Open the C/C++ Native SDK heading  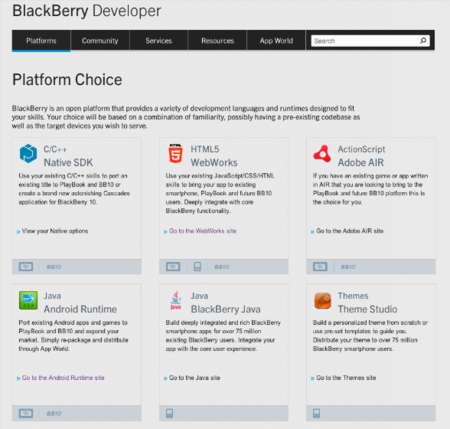[x=68, y=156]
